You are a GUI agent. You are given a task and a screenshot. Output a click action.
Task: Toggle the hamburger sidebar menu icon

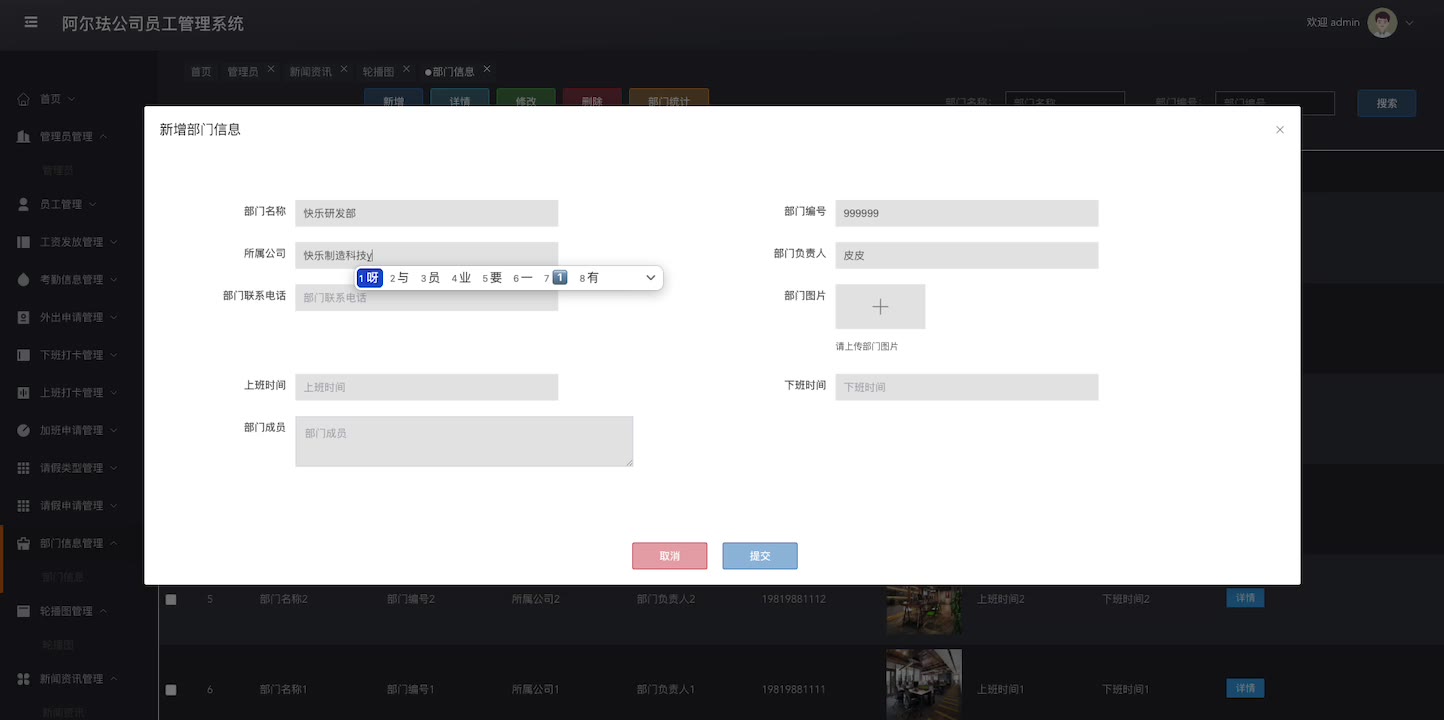click(x=31, y=22)
